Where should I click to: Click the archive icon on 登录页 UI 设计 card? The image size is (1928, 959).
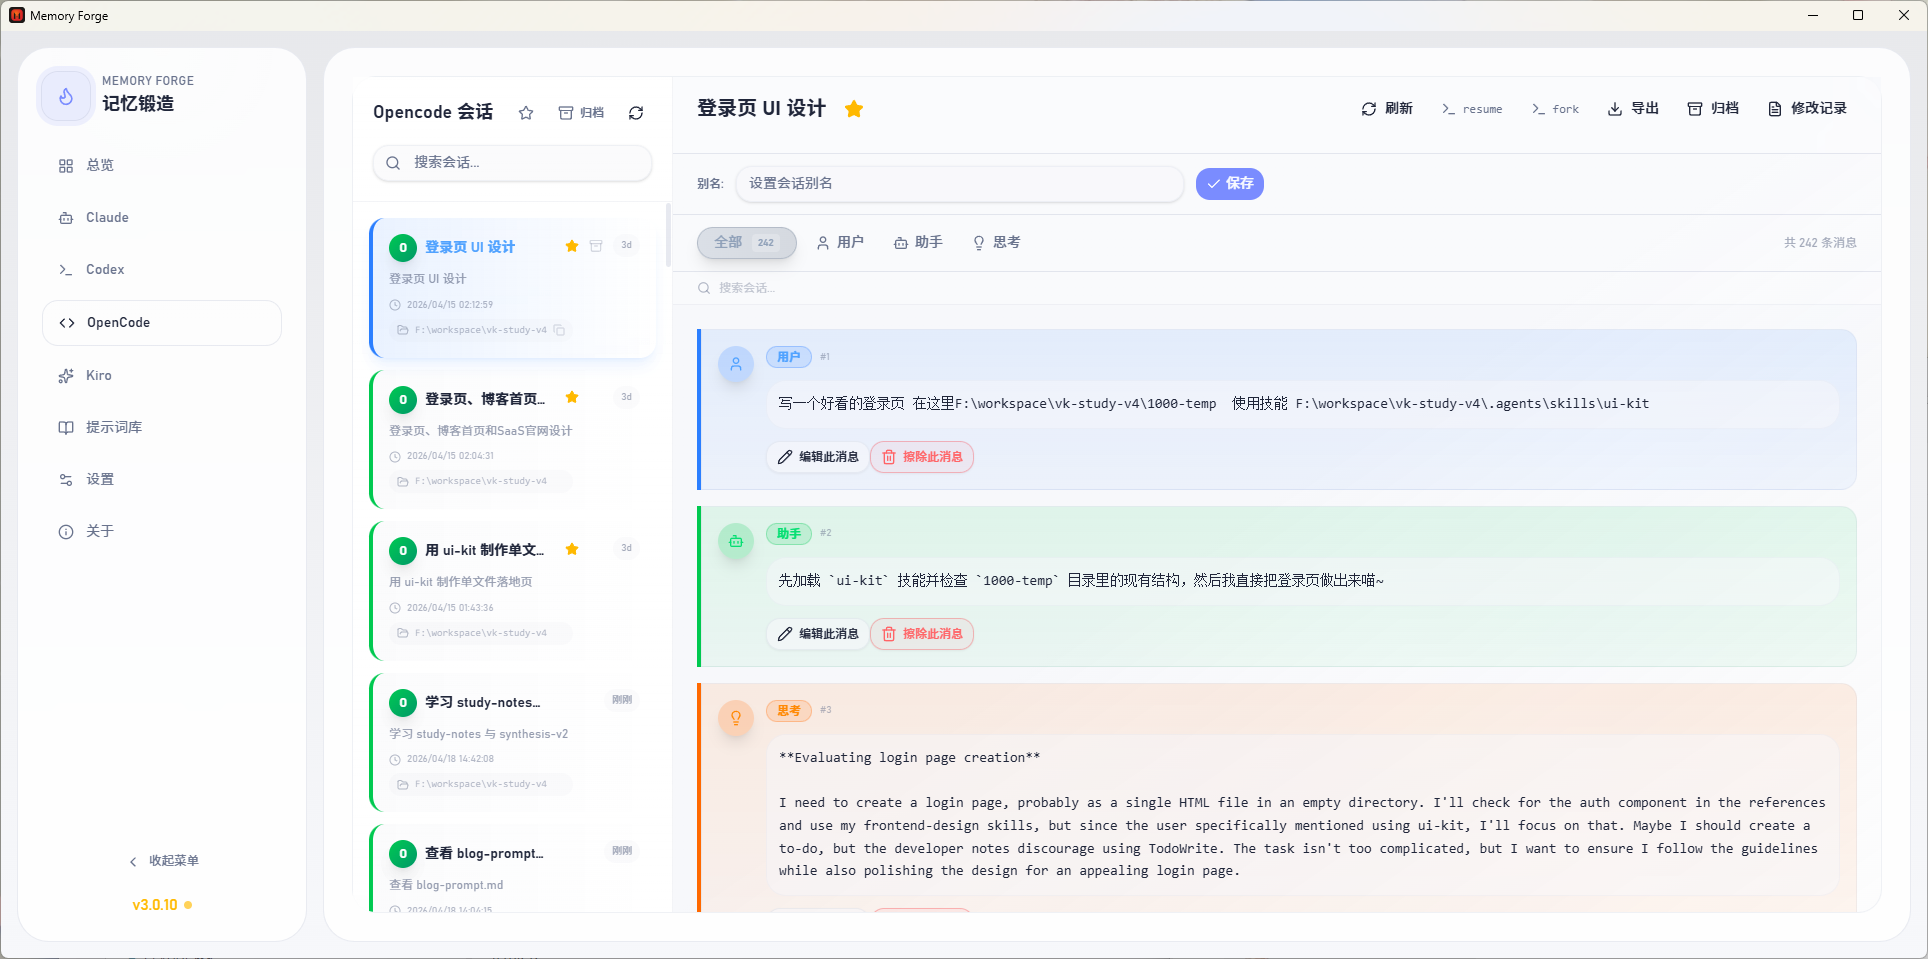pyautogui.click(x=596, y=246)
